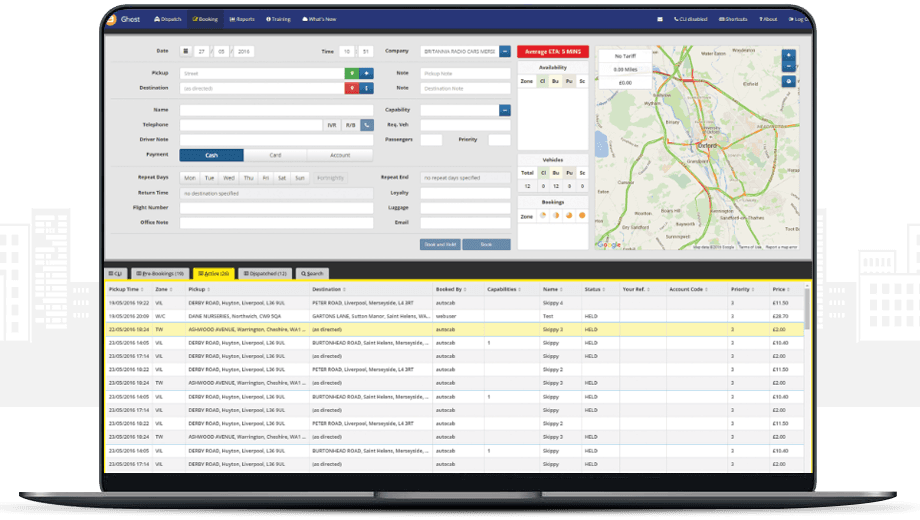This screenshot has height=520, width=920.
Task: Toggle the Fri repeat day
Action: [x=266, y=177]
